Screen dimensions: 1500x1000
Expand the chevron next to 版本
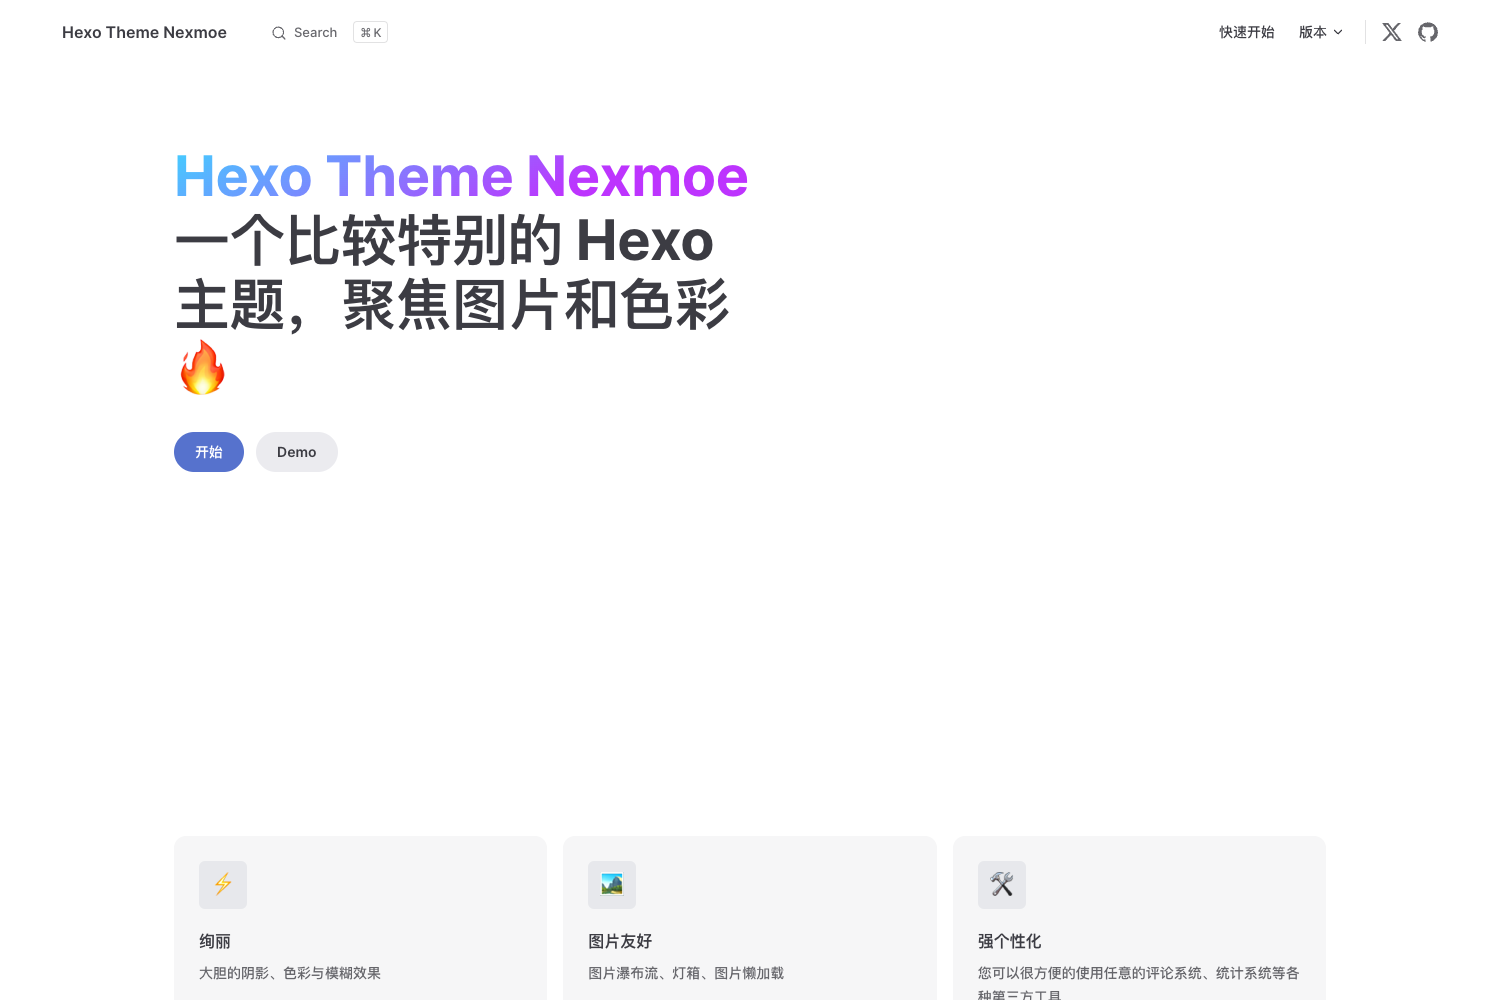pyautogui.click(x=1338, y=32)
